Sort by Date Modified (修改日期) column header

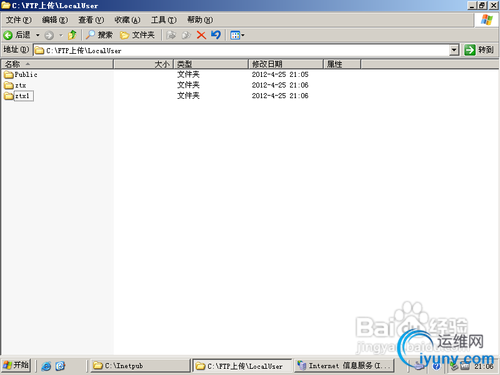[x=286, y=64]
